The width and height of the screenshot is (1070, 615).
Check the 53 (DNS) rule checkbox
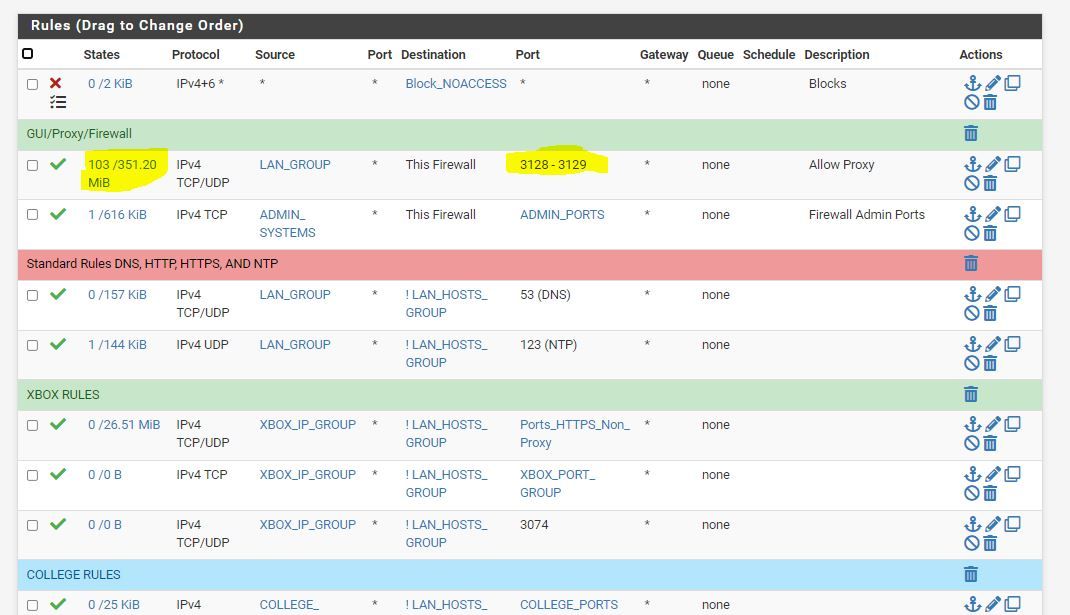[32, 296]
